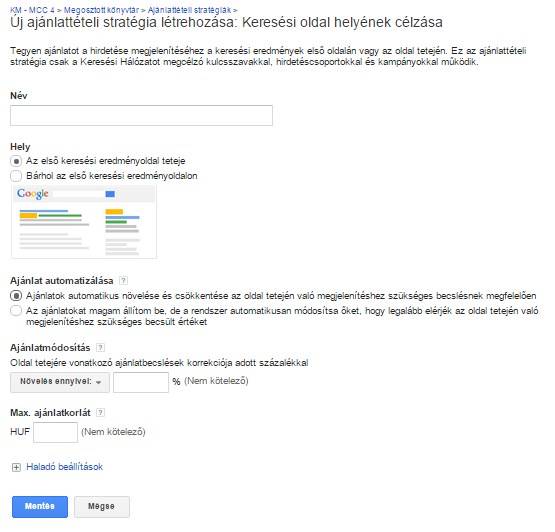Viewport: 555px width, 532px height.
Task: Click blue search button in preview image
Action: (x=110, y=194)
